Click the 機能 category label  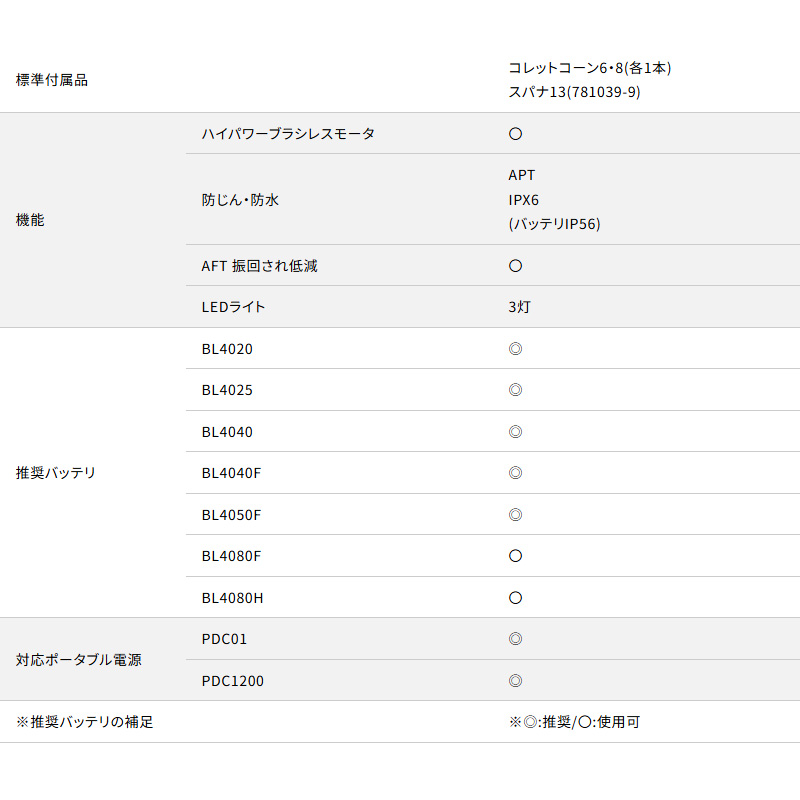(x=30, y=220)
